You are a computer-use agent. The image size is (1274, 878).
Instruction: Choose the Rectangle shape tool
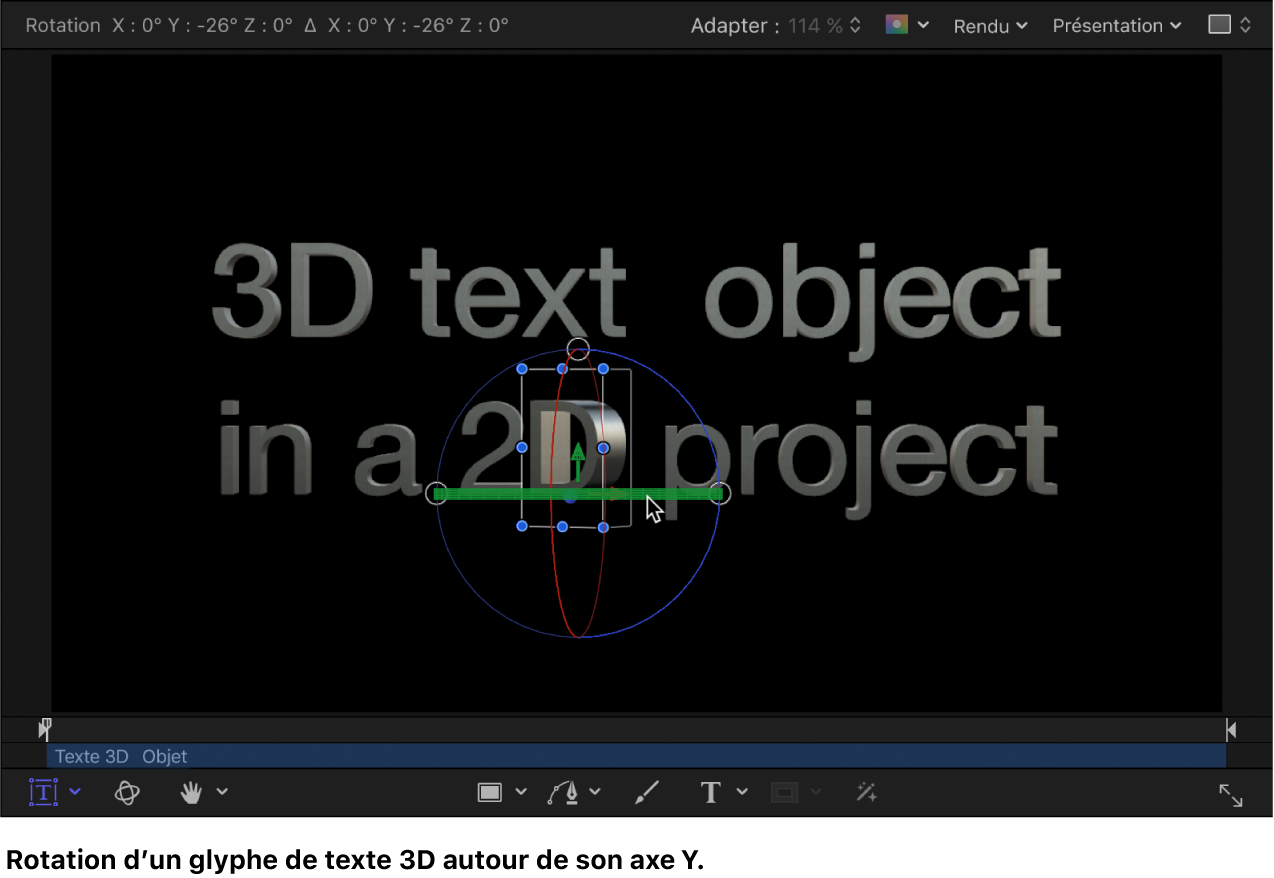tap(488, 791)
